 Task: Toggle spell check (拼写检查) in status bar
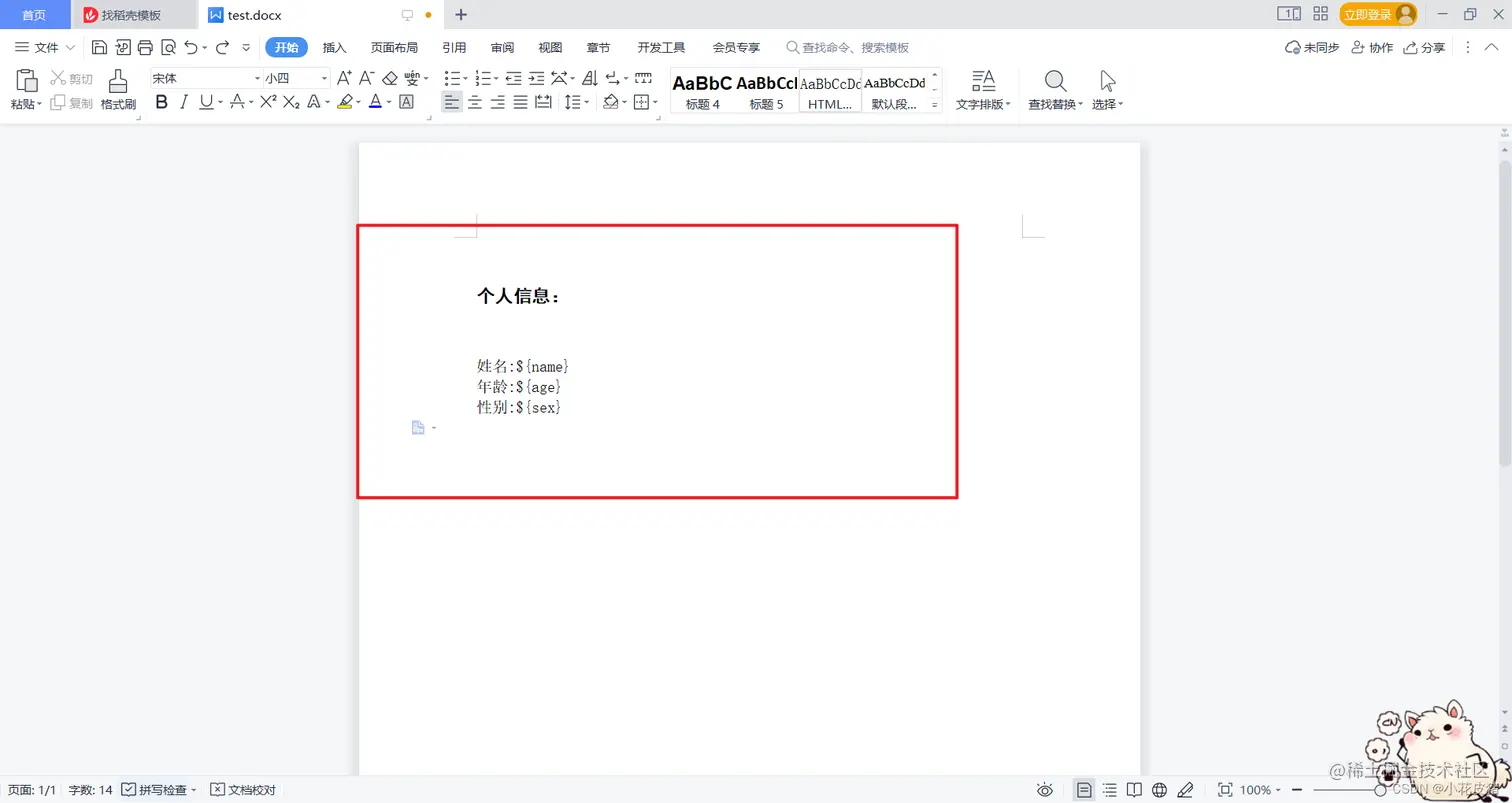160,790
